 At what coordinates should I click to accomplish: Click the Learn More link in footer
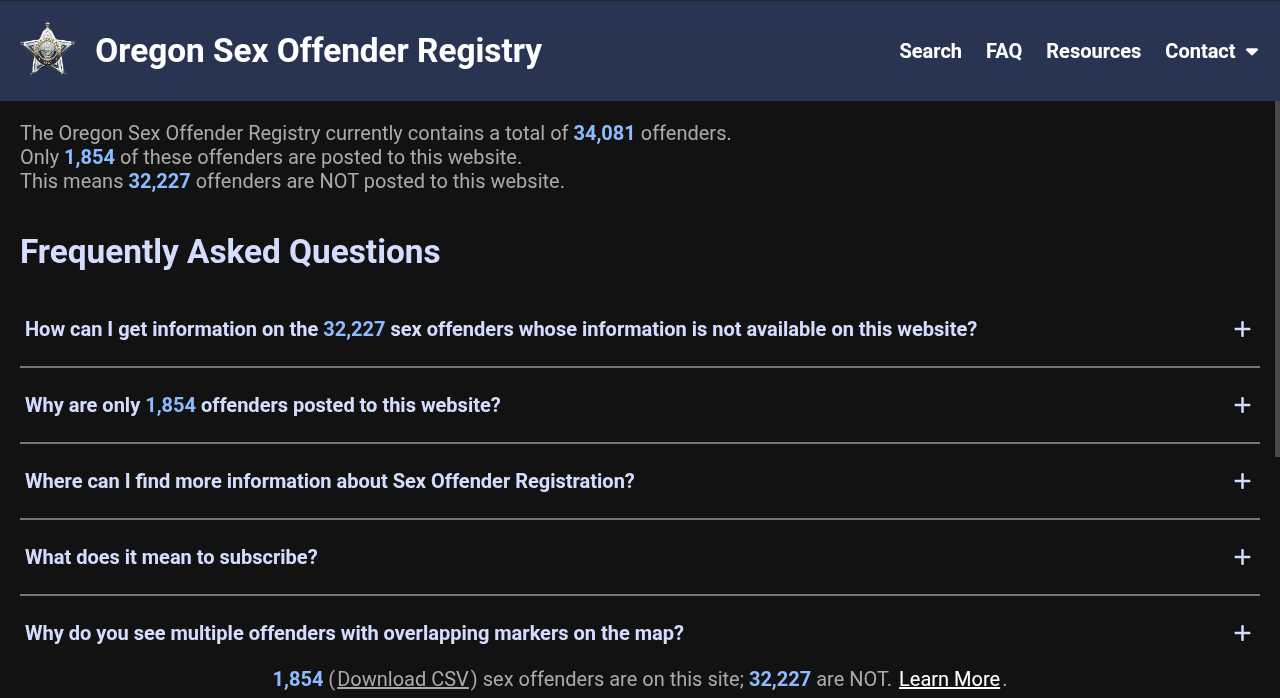tap(949, 679)
